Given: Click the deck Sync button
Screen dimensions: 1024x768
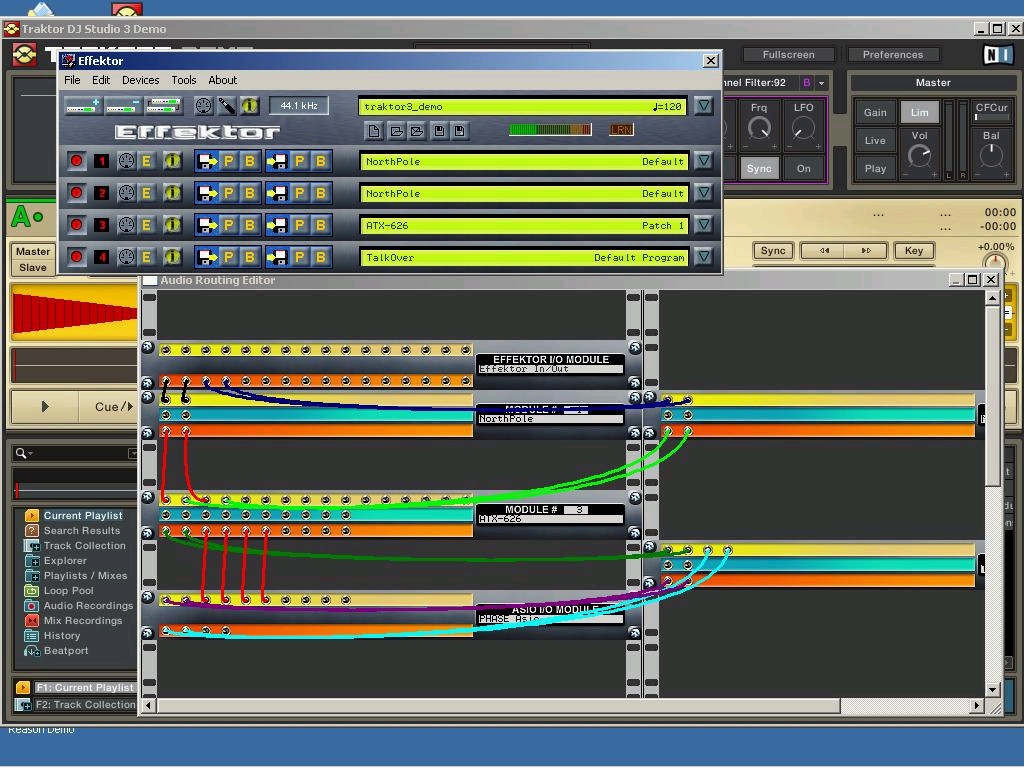Looking at the screenshot, I should coord(773,251).
